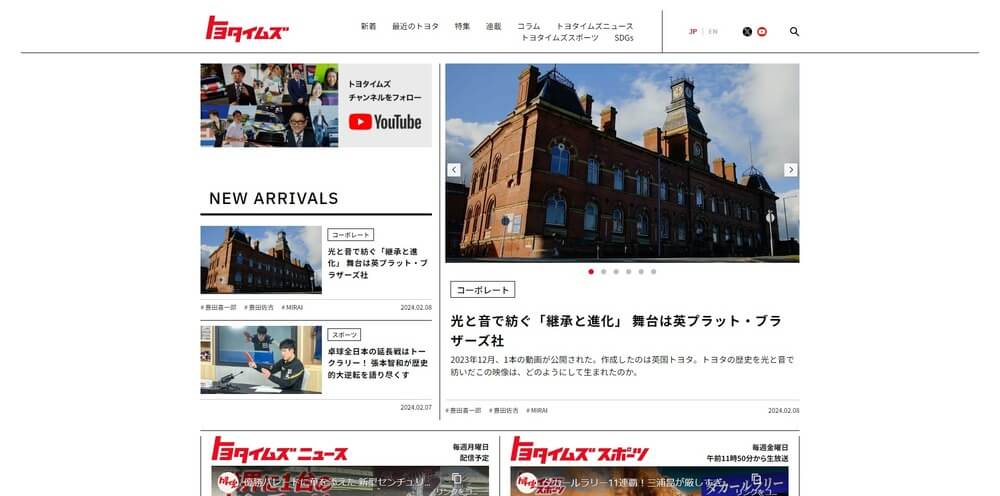This screenshot has height=496, width=1000.
Task: Open the YouTube channel follow banner
Action: pyautogui.click(x=316, y=105)
